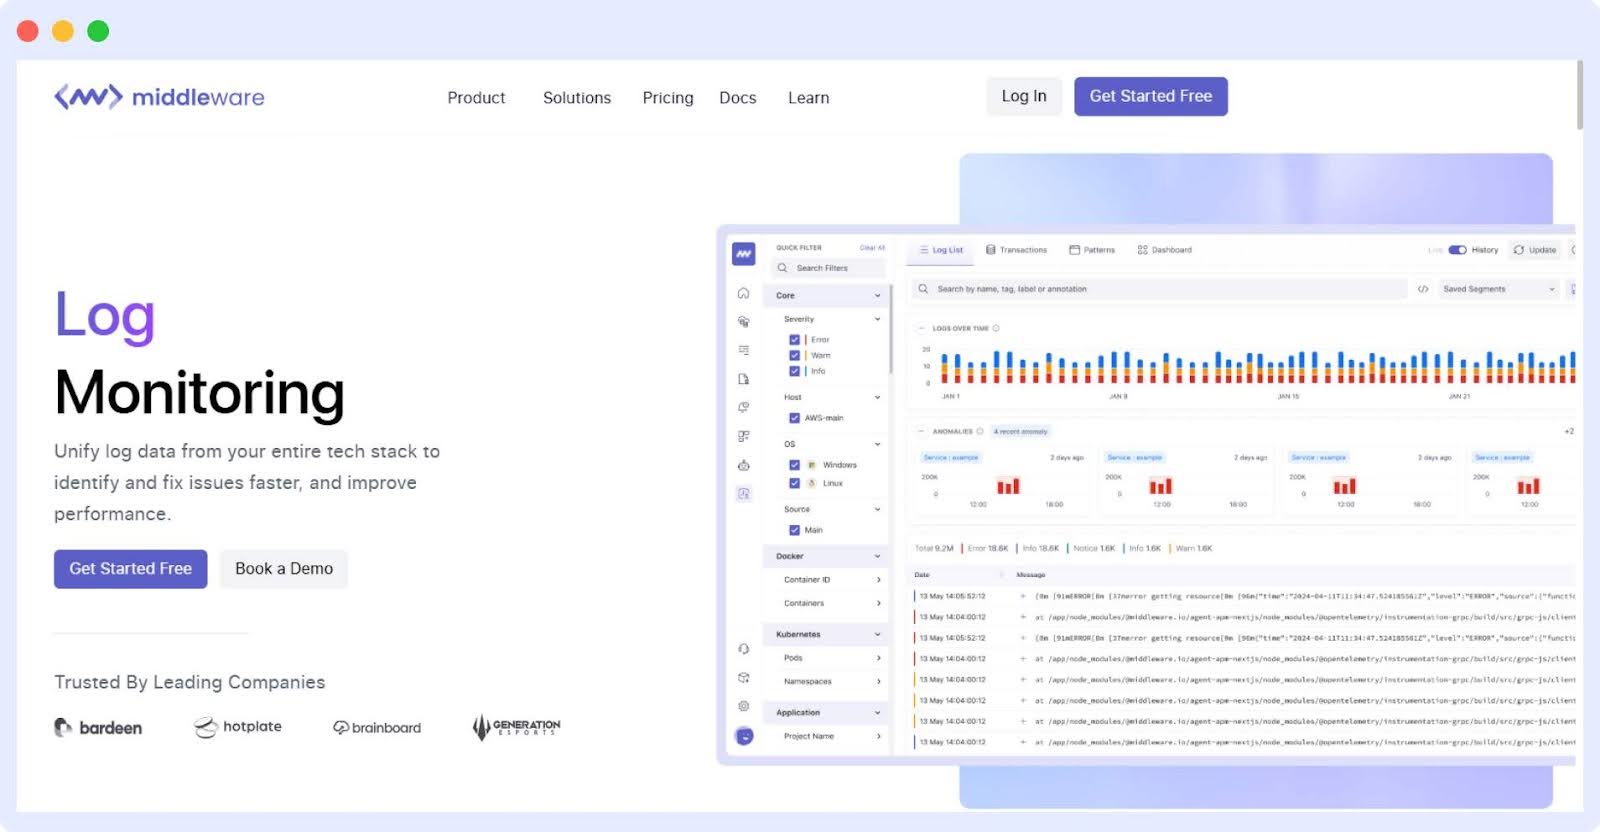Click the code view icon beside search bar
Viewport: 1600px width, 832px height.
click(x=1422, y=289)
